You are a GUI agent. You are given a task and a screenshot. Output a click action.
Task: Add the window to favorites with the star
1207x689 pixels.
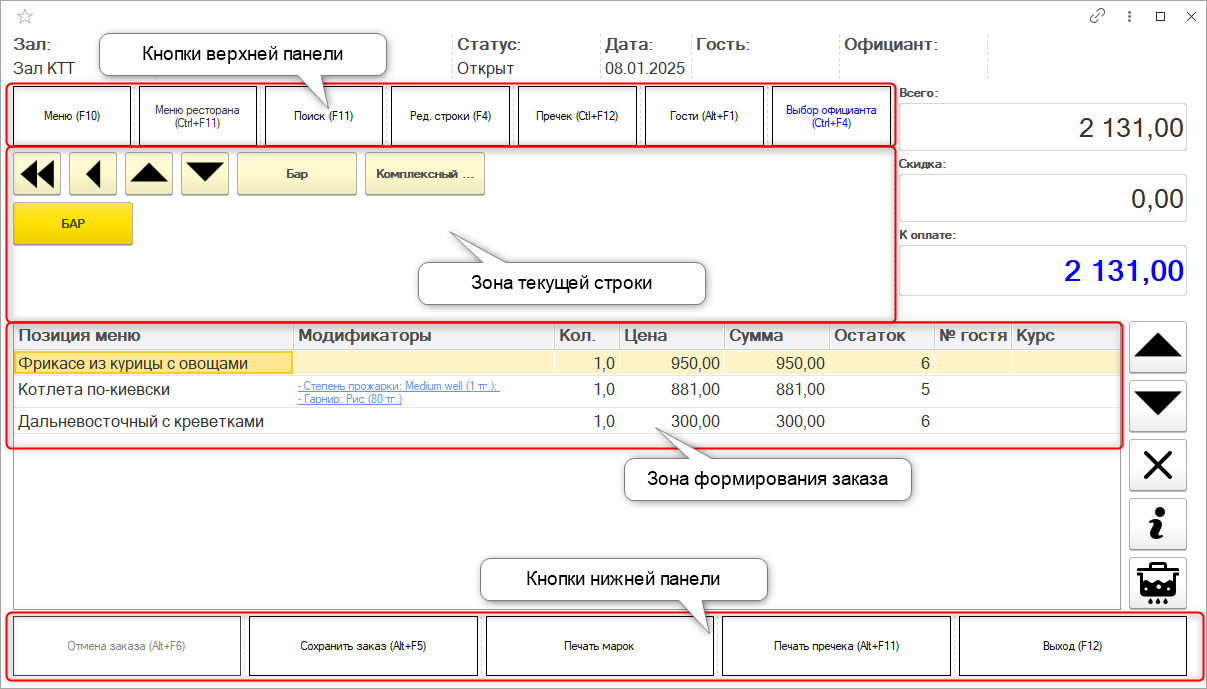pyautogui.click(x=25, y=16)
